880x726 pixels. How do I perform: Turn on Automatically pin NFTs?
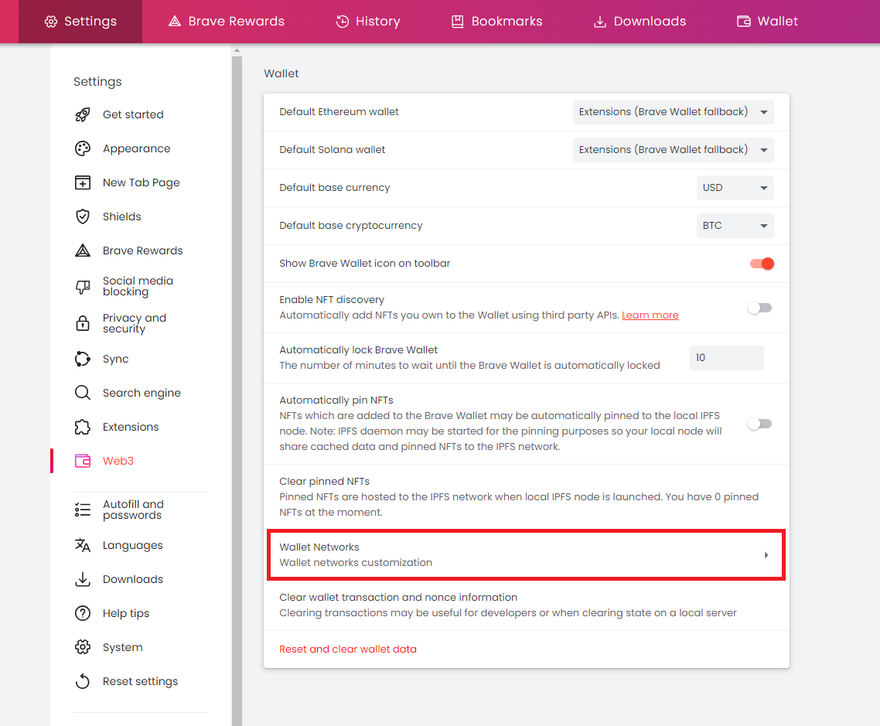tap(760, 424)
